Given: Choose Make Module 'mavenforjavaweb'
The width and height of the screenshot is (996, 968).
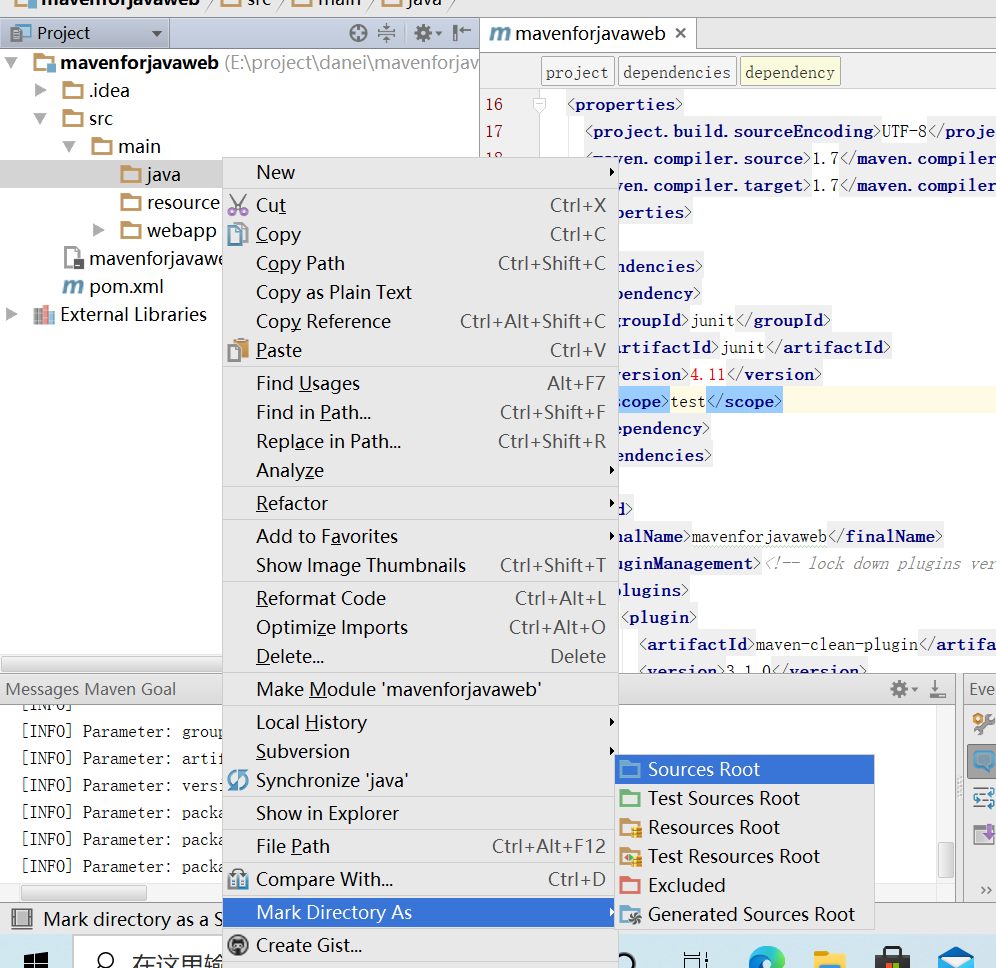Looking at the screenshot, I should pyautogui.click(x=421, y=689).
